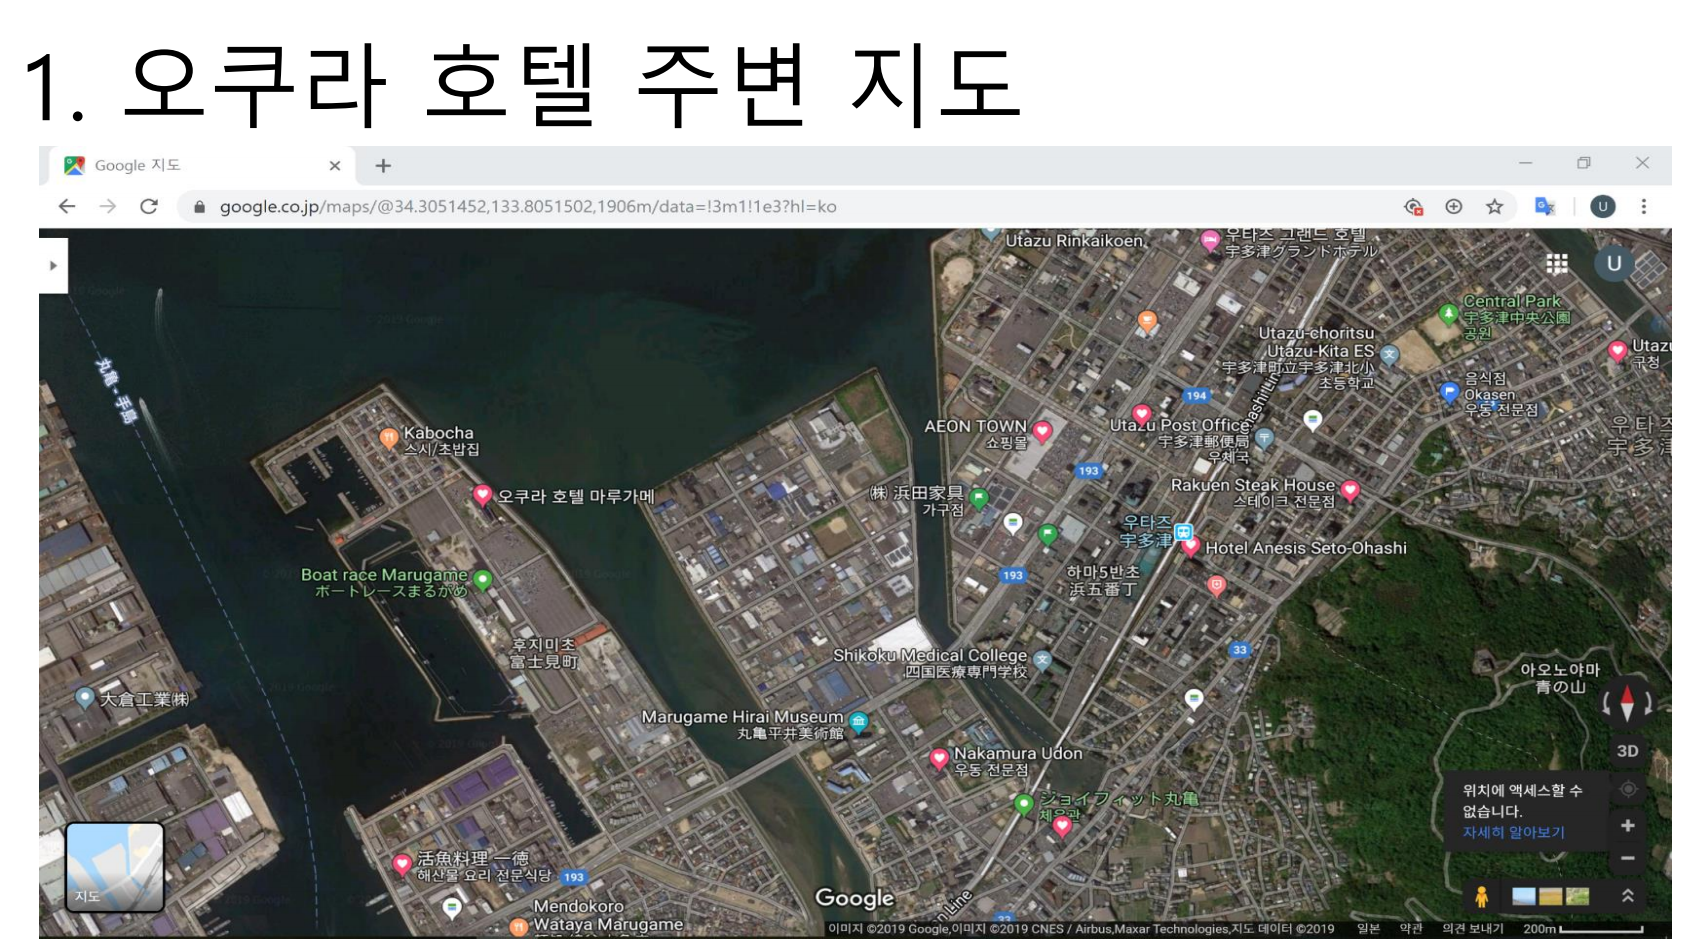Open a new browser tab
This screenshot has width=1699, height=939.
(383, 166)
